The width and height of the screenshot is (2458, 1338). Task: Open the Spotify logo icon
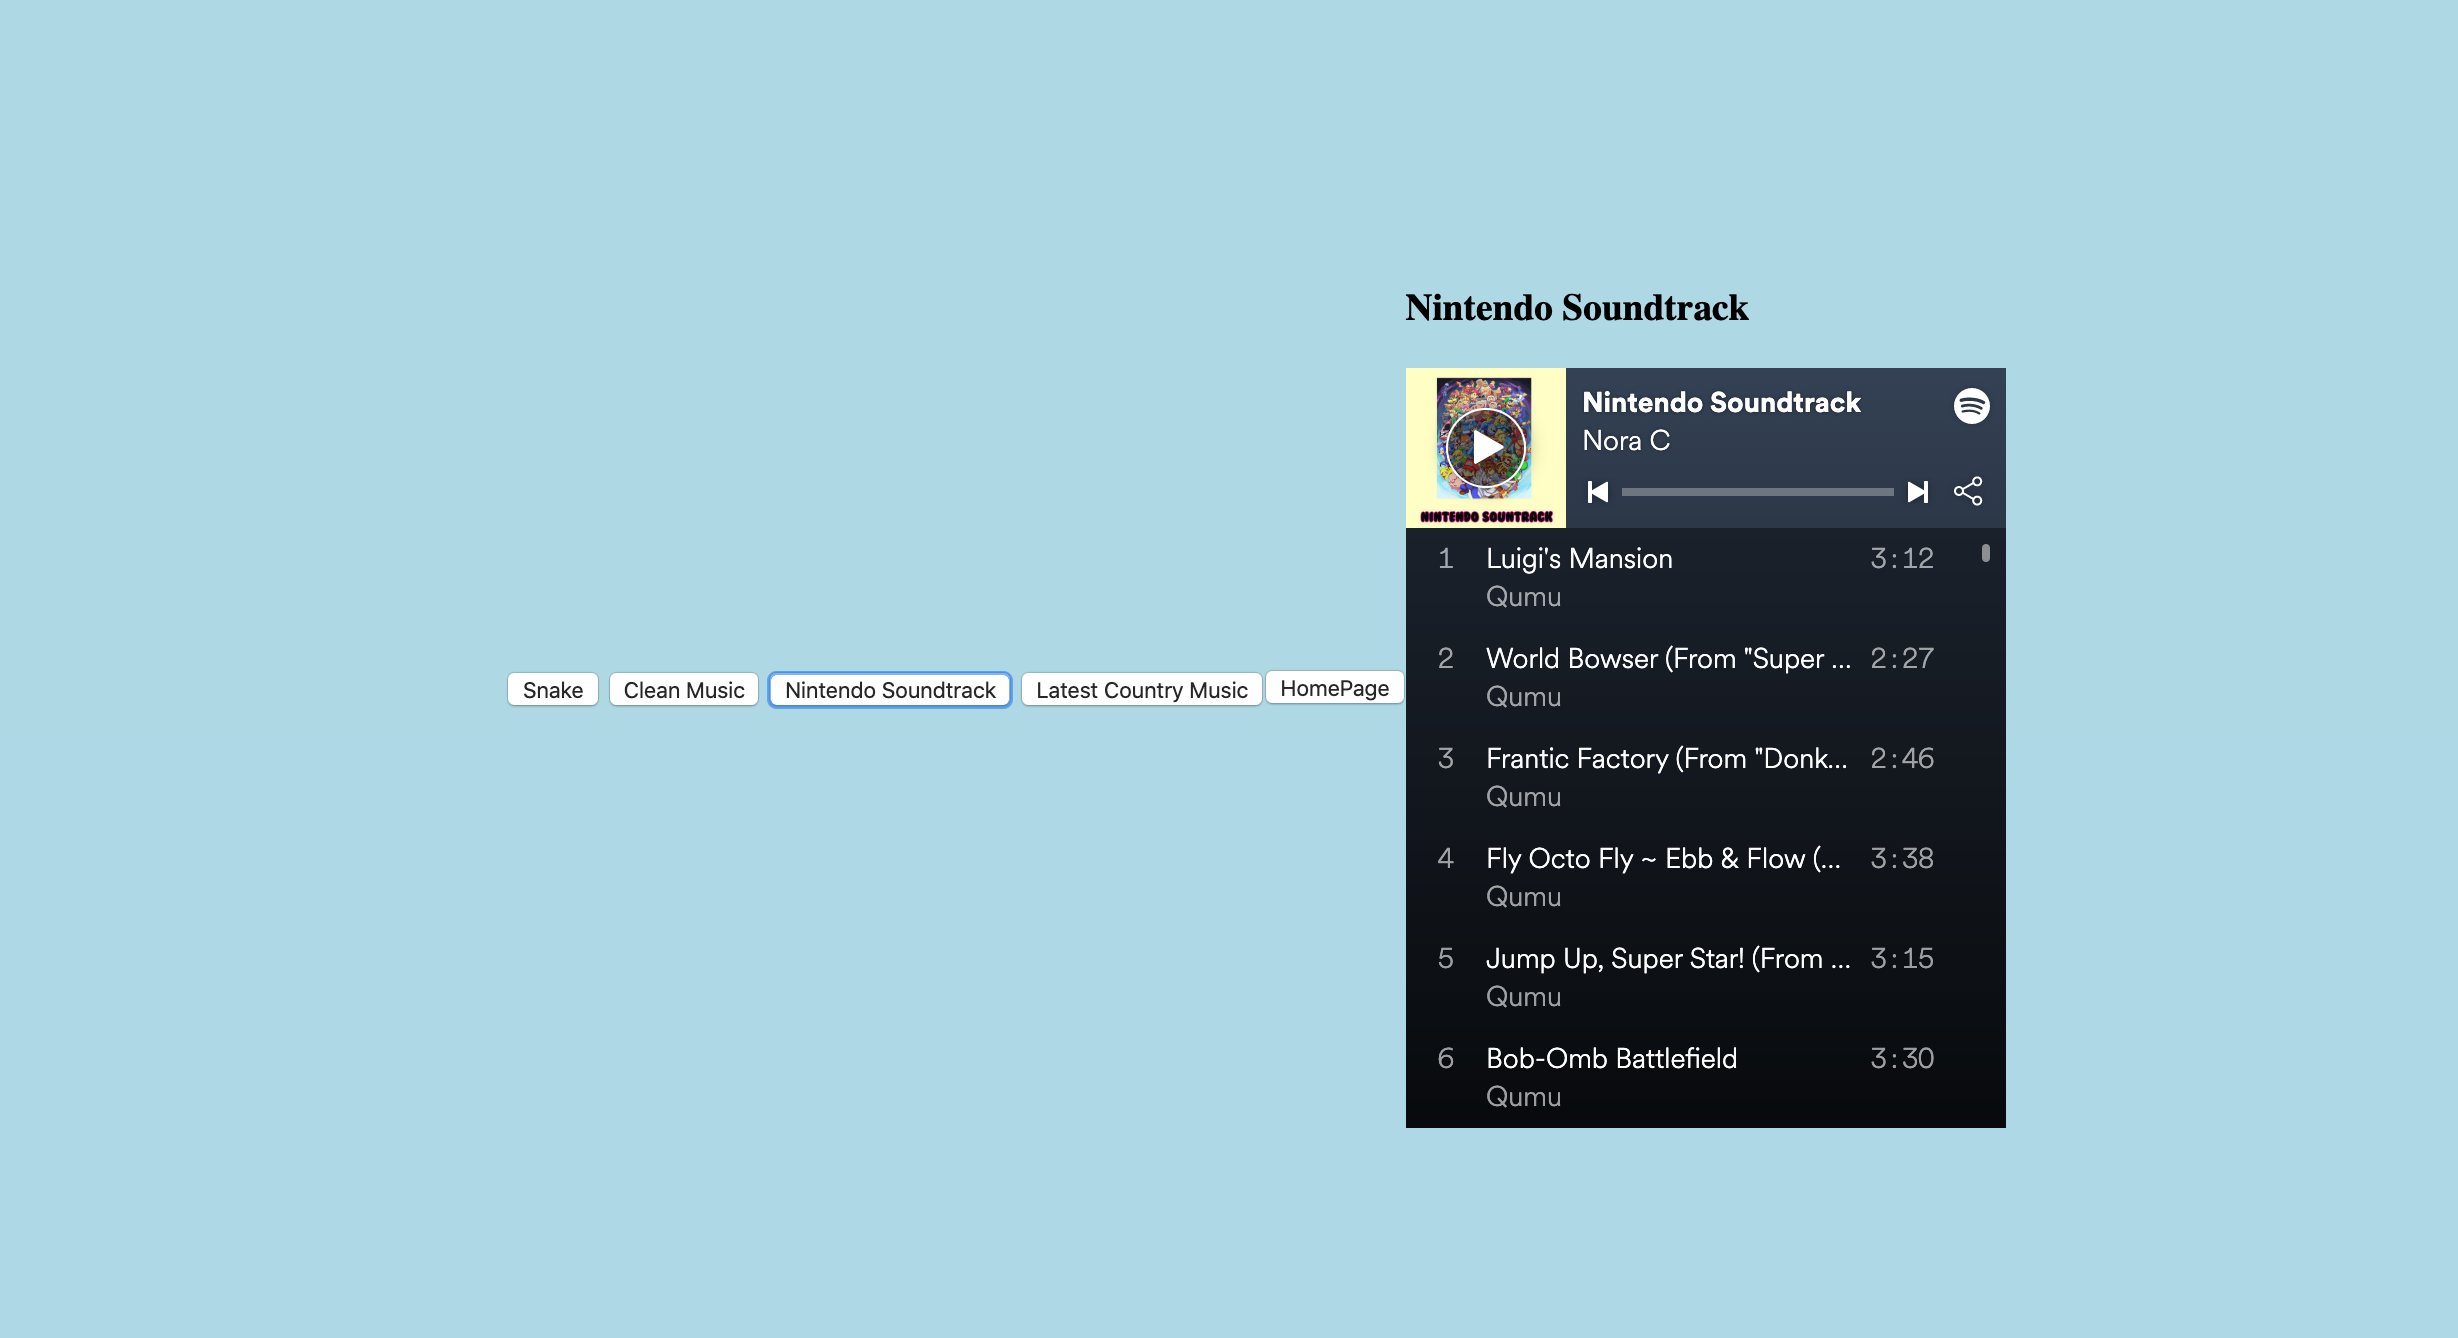pyautogui.click(x=1971, y=406)
